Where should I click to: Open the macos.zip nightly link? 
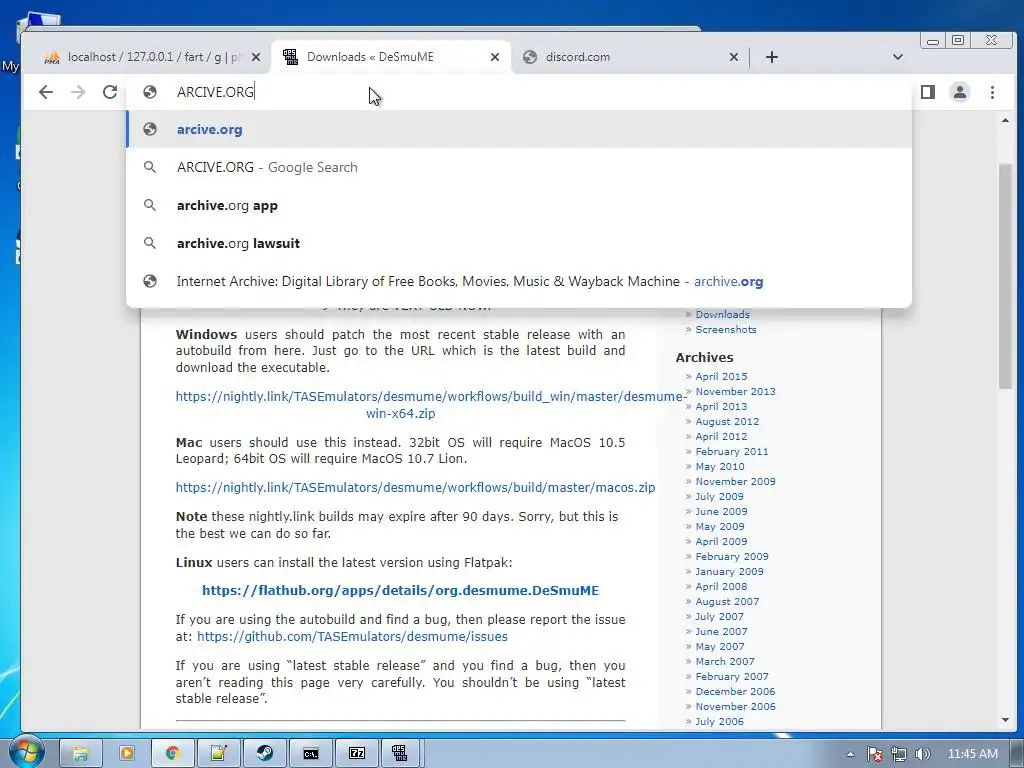tap(415, 487)
